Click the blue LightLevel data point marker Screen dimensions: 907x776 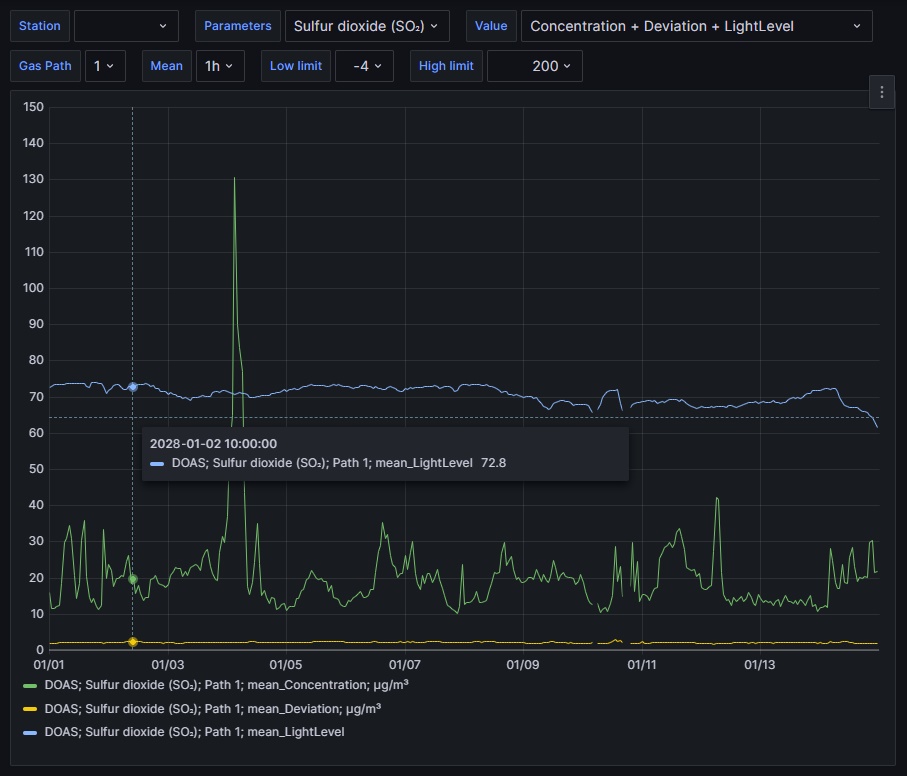pos(133,387)
